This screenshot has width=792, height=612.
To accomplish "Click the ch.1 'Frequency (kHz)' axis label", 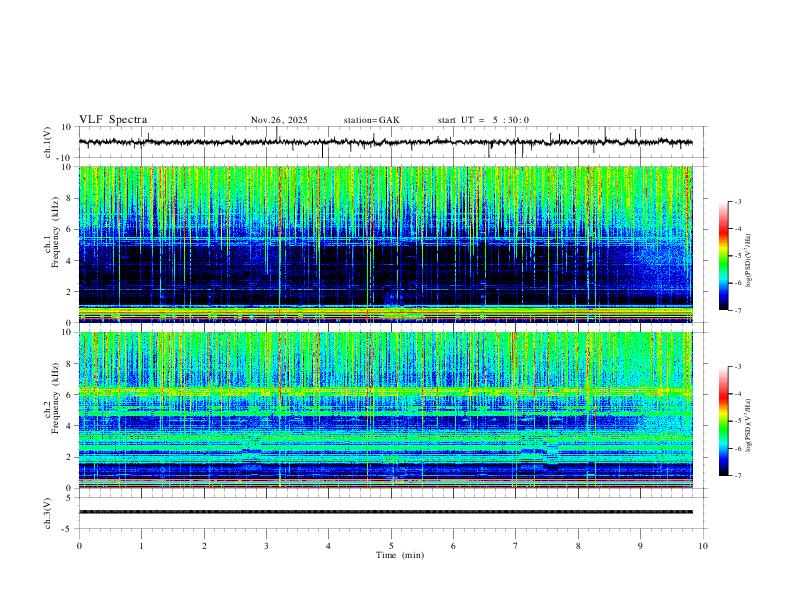I will [55, 231].
